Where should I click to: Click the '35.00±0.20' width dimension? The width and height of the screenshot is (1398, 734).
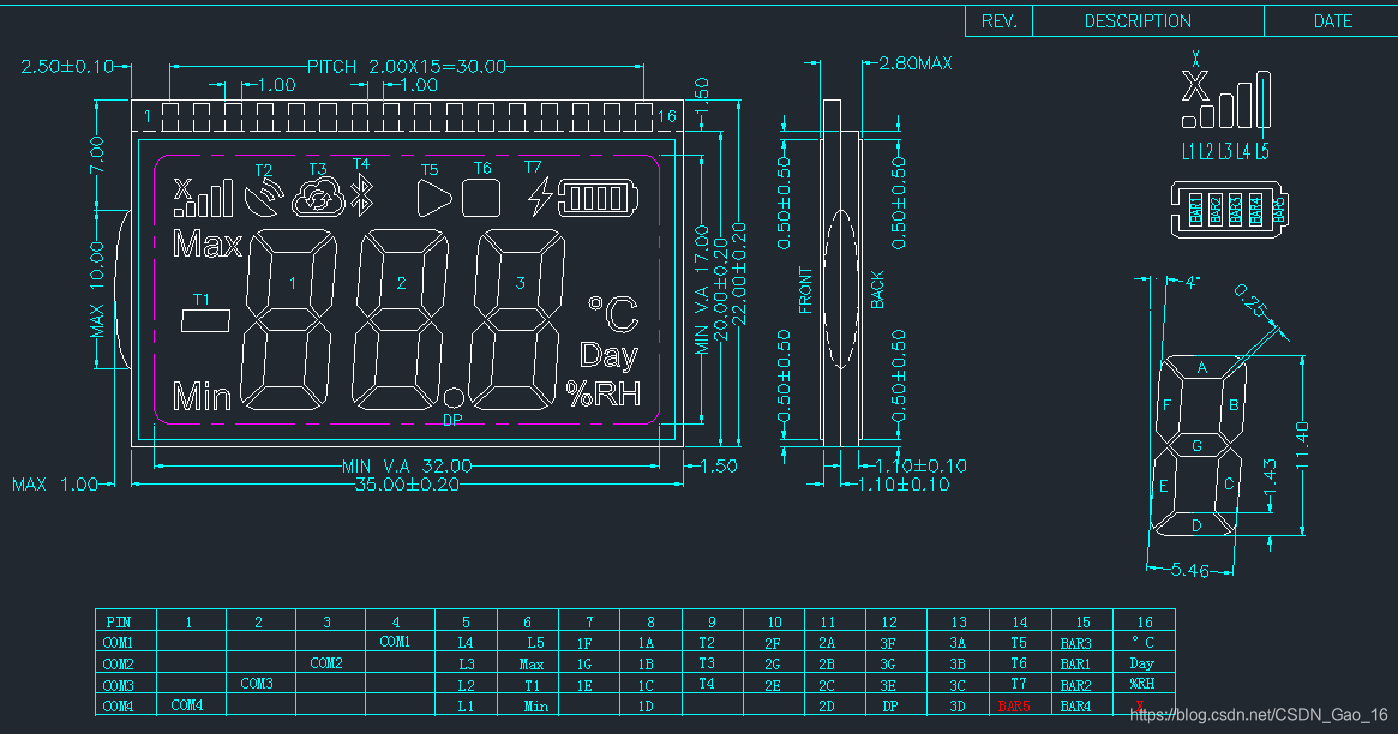point(407,485)
